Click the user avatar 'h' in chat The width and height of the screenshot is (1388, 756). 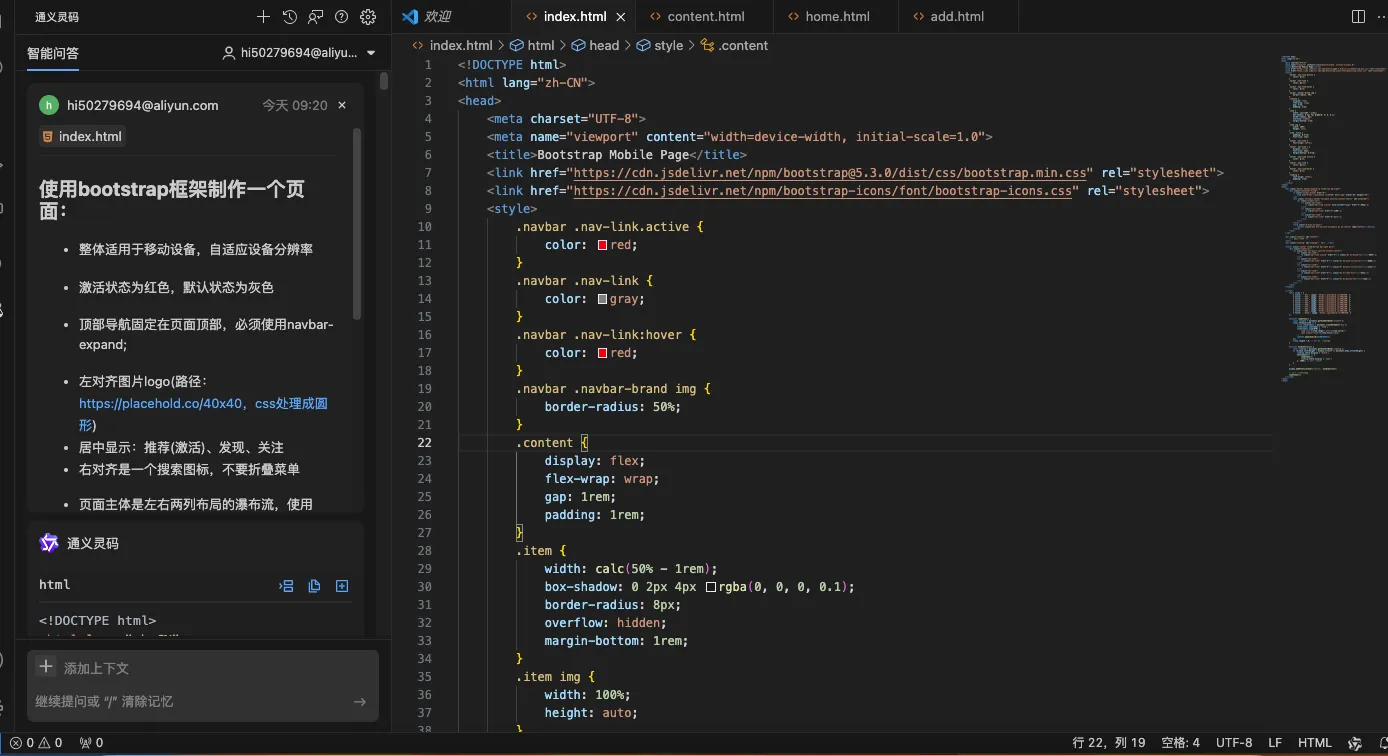(x=49, y=105)
